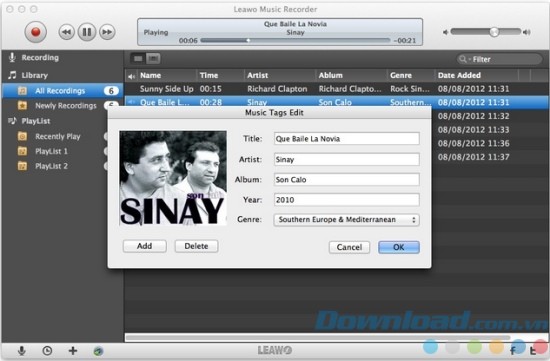Open the Recently Play playlist
This screenshot has height=361, width=550.
point(58,136)
